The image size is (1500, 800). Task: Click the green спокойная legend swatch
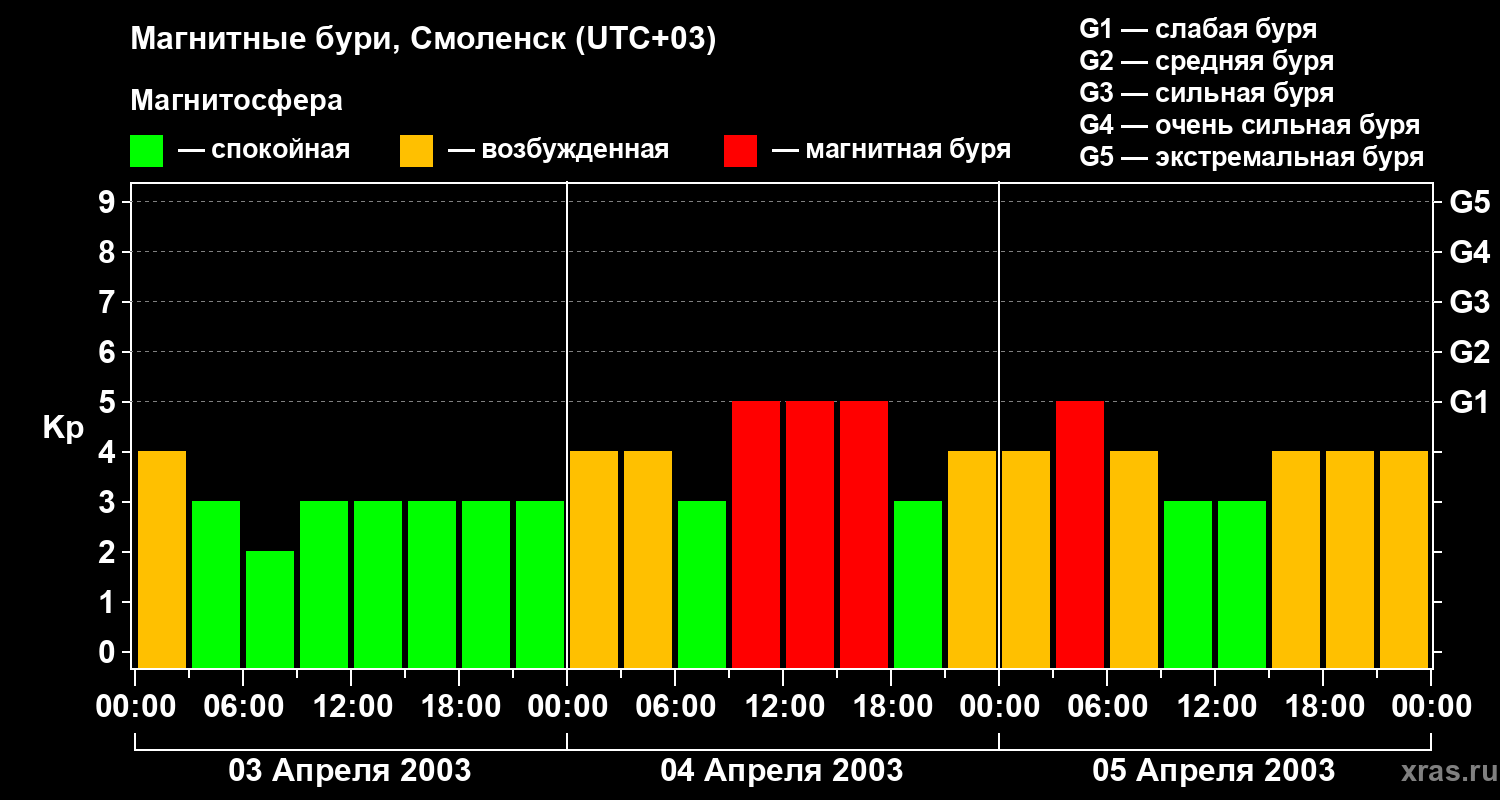click(146, 151)
